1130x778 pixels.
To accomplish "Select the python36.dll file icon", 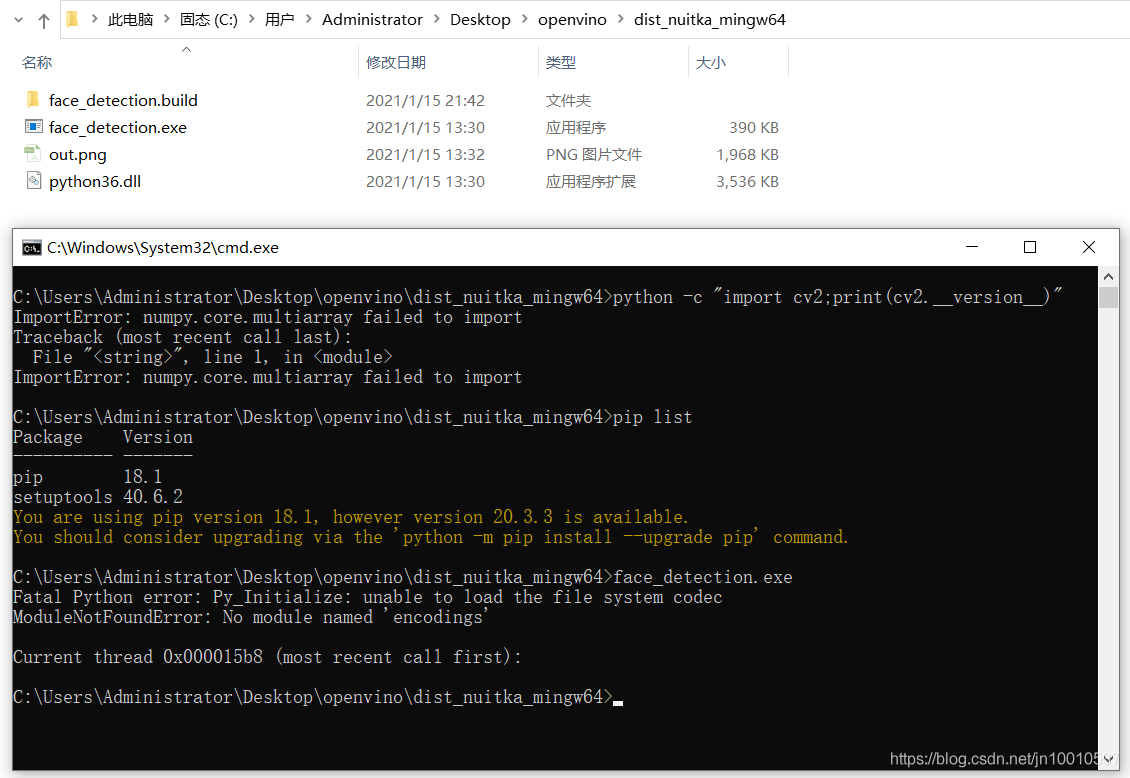I will [x=33, y=180].
